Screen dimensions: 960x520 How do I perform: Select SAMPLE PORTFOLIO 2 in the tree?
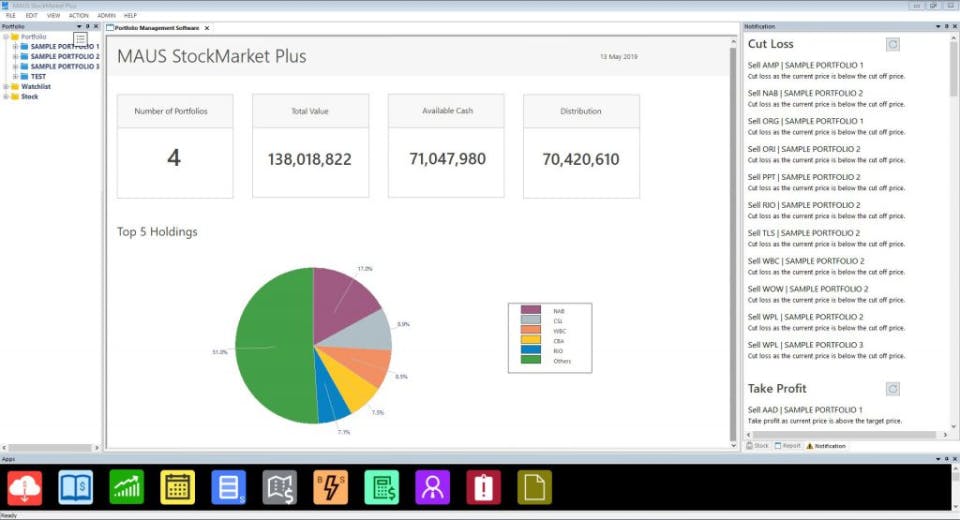point(65,56)
